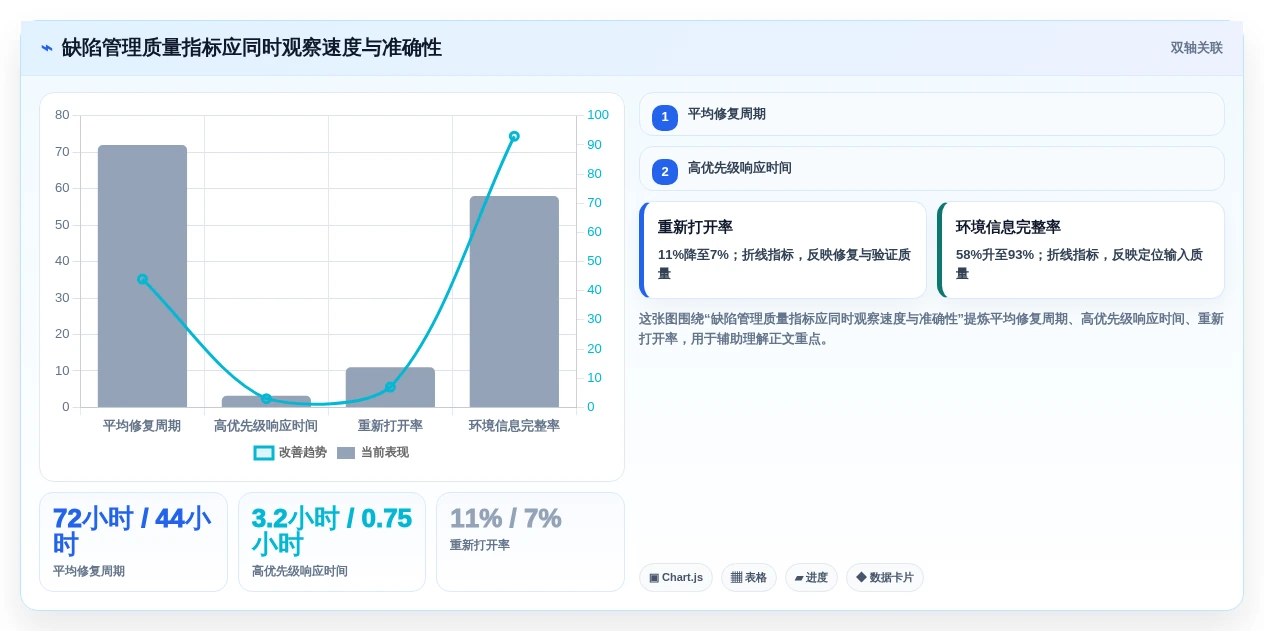Screen dimensions: 1264x631
Task: Click the 表格 tag
Action: (749, 577)
